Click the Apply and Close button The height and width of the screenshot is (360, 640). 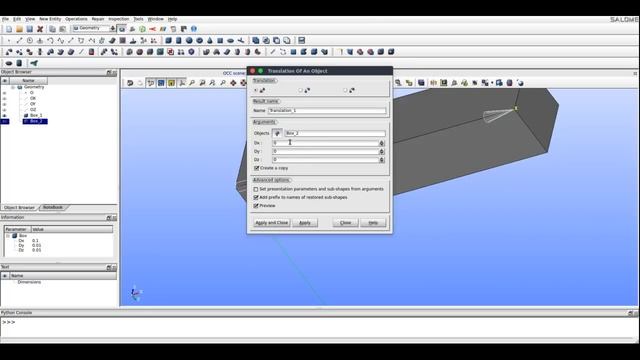pyautogui.click(x=271, y=223)
